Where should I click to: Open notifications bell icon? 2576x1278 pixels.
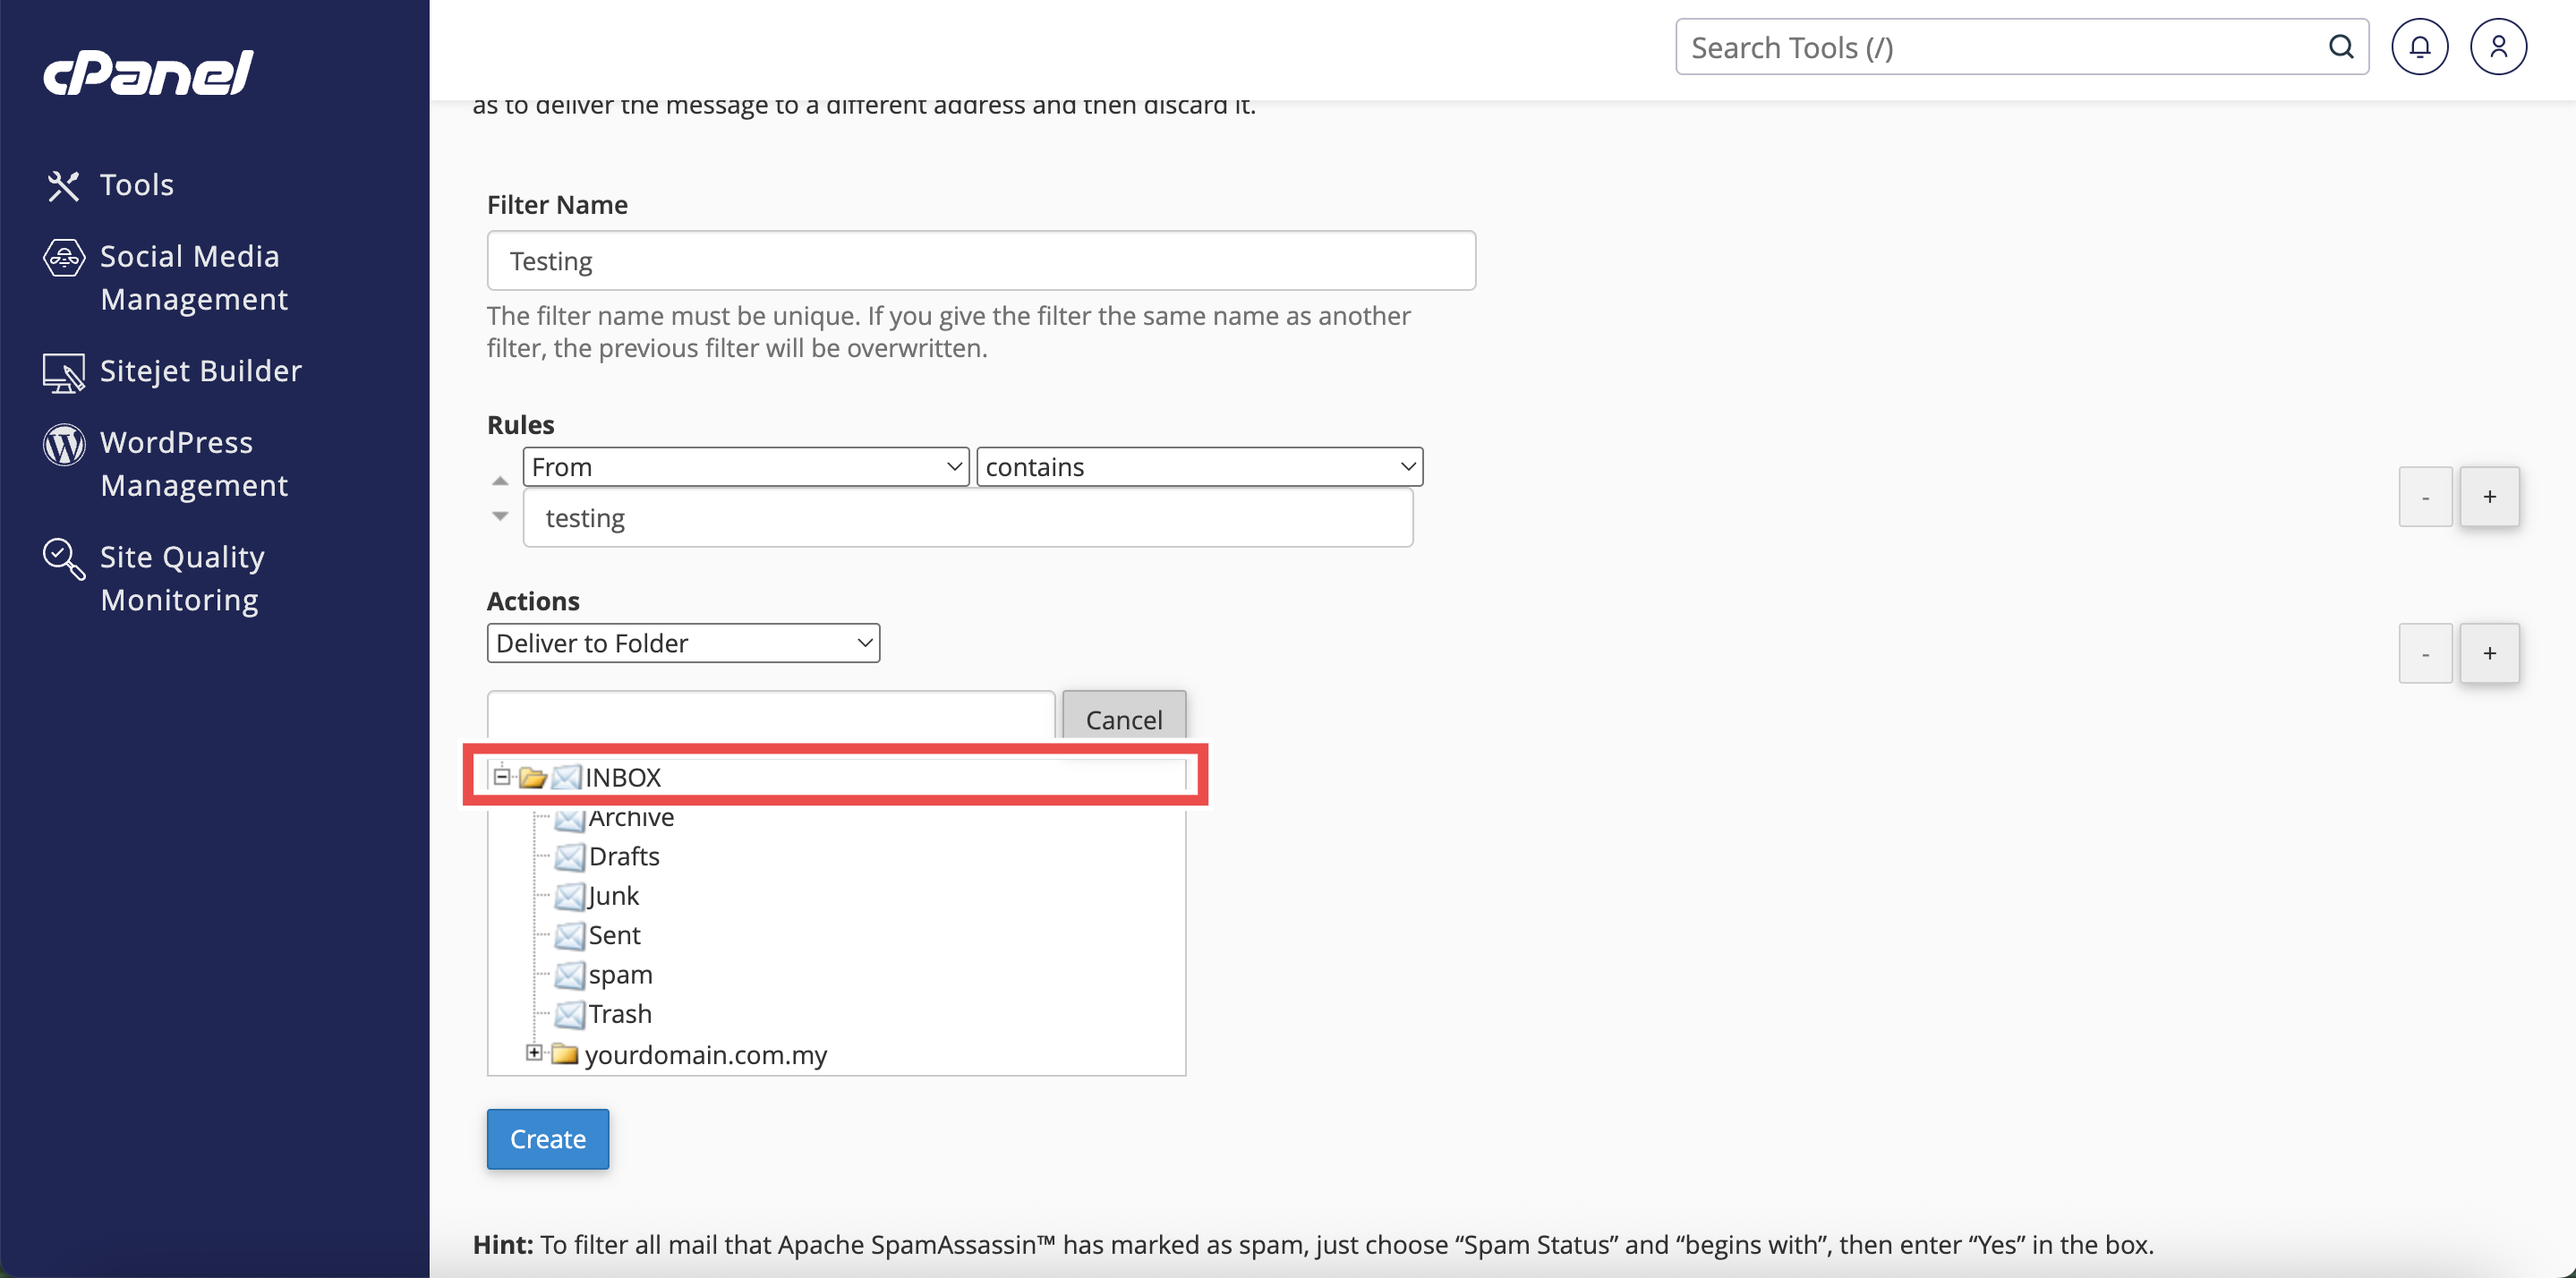(x=2419, y=47)
